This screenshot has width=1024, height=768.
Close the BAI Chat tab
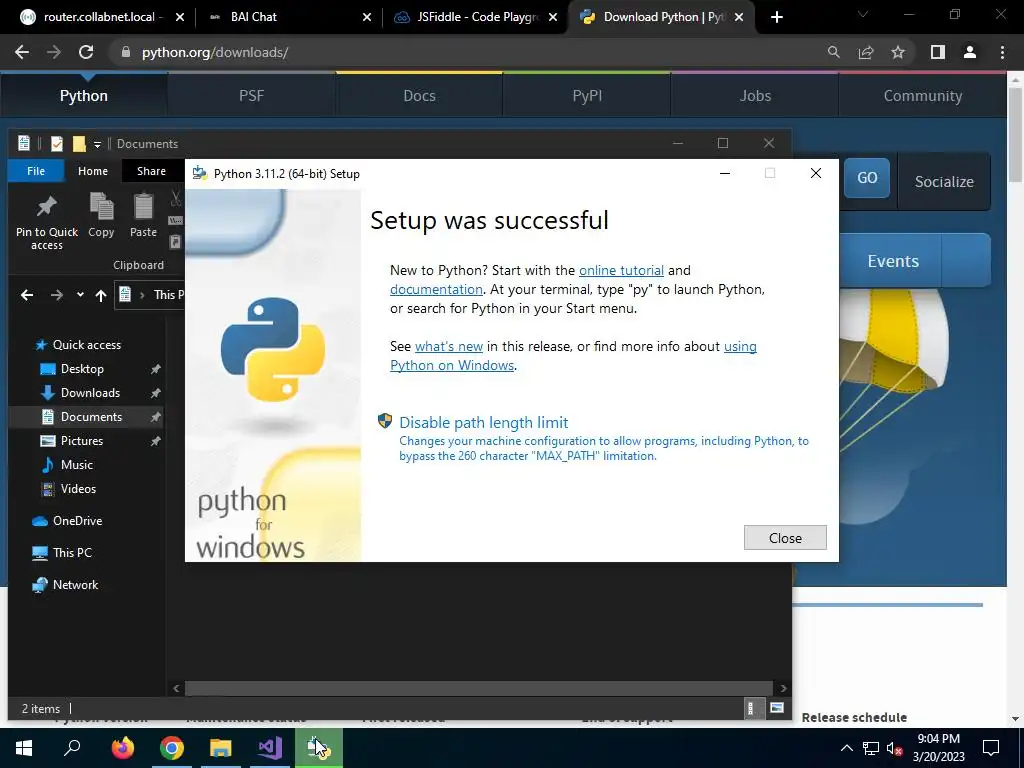click(x=367, y=17)
